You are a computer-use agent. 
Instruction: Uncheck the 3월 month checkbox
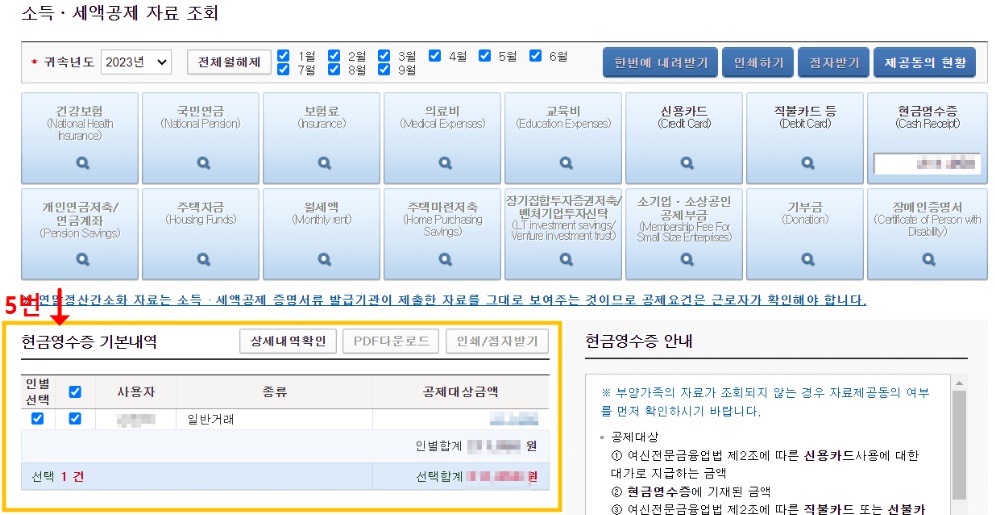(384, 55)
